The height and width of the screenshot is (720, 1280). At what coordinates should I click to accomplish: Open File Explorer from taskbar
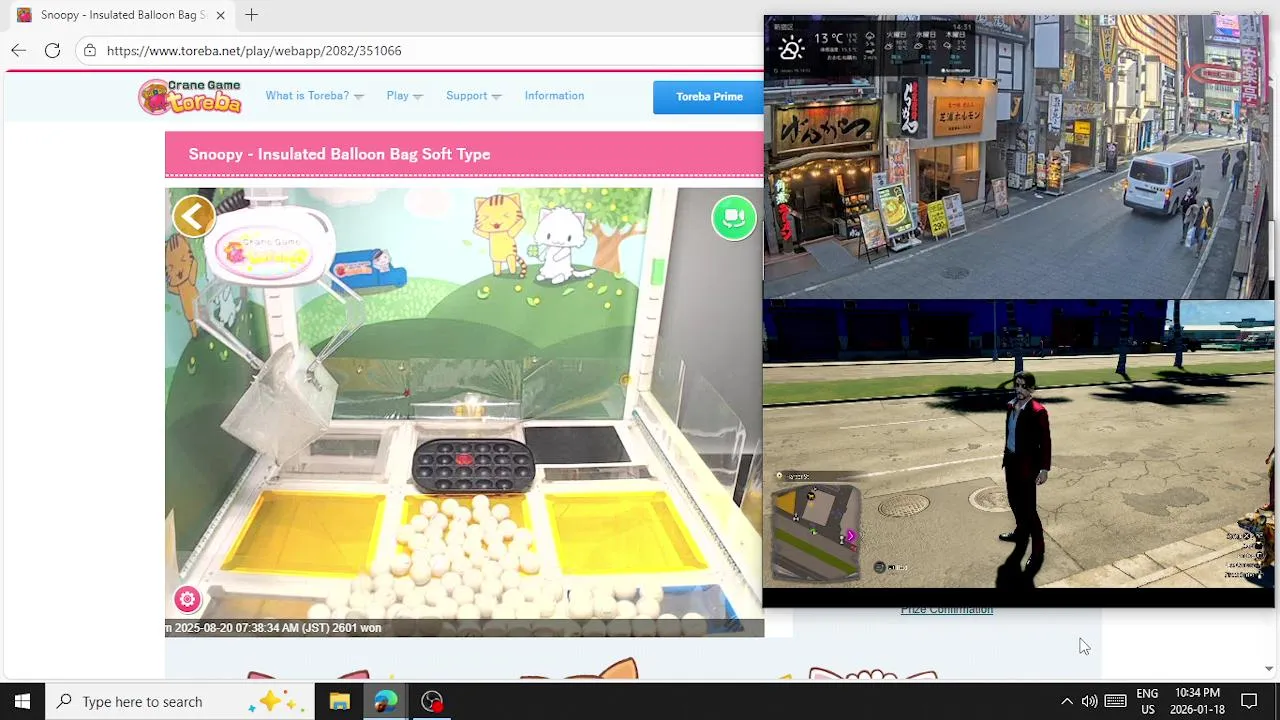point(339,701)
